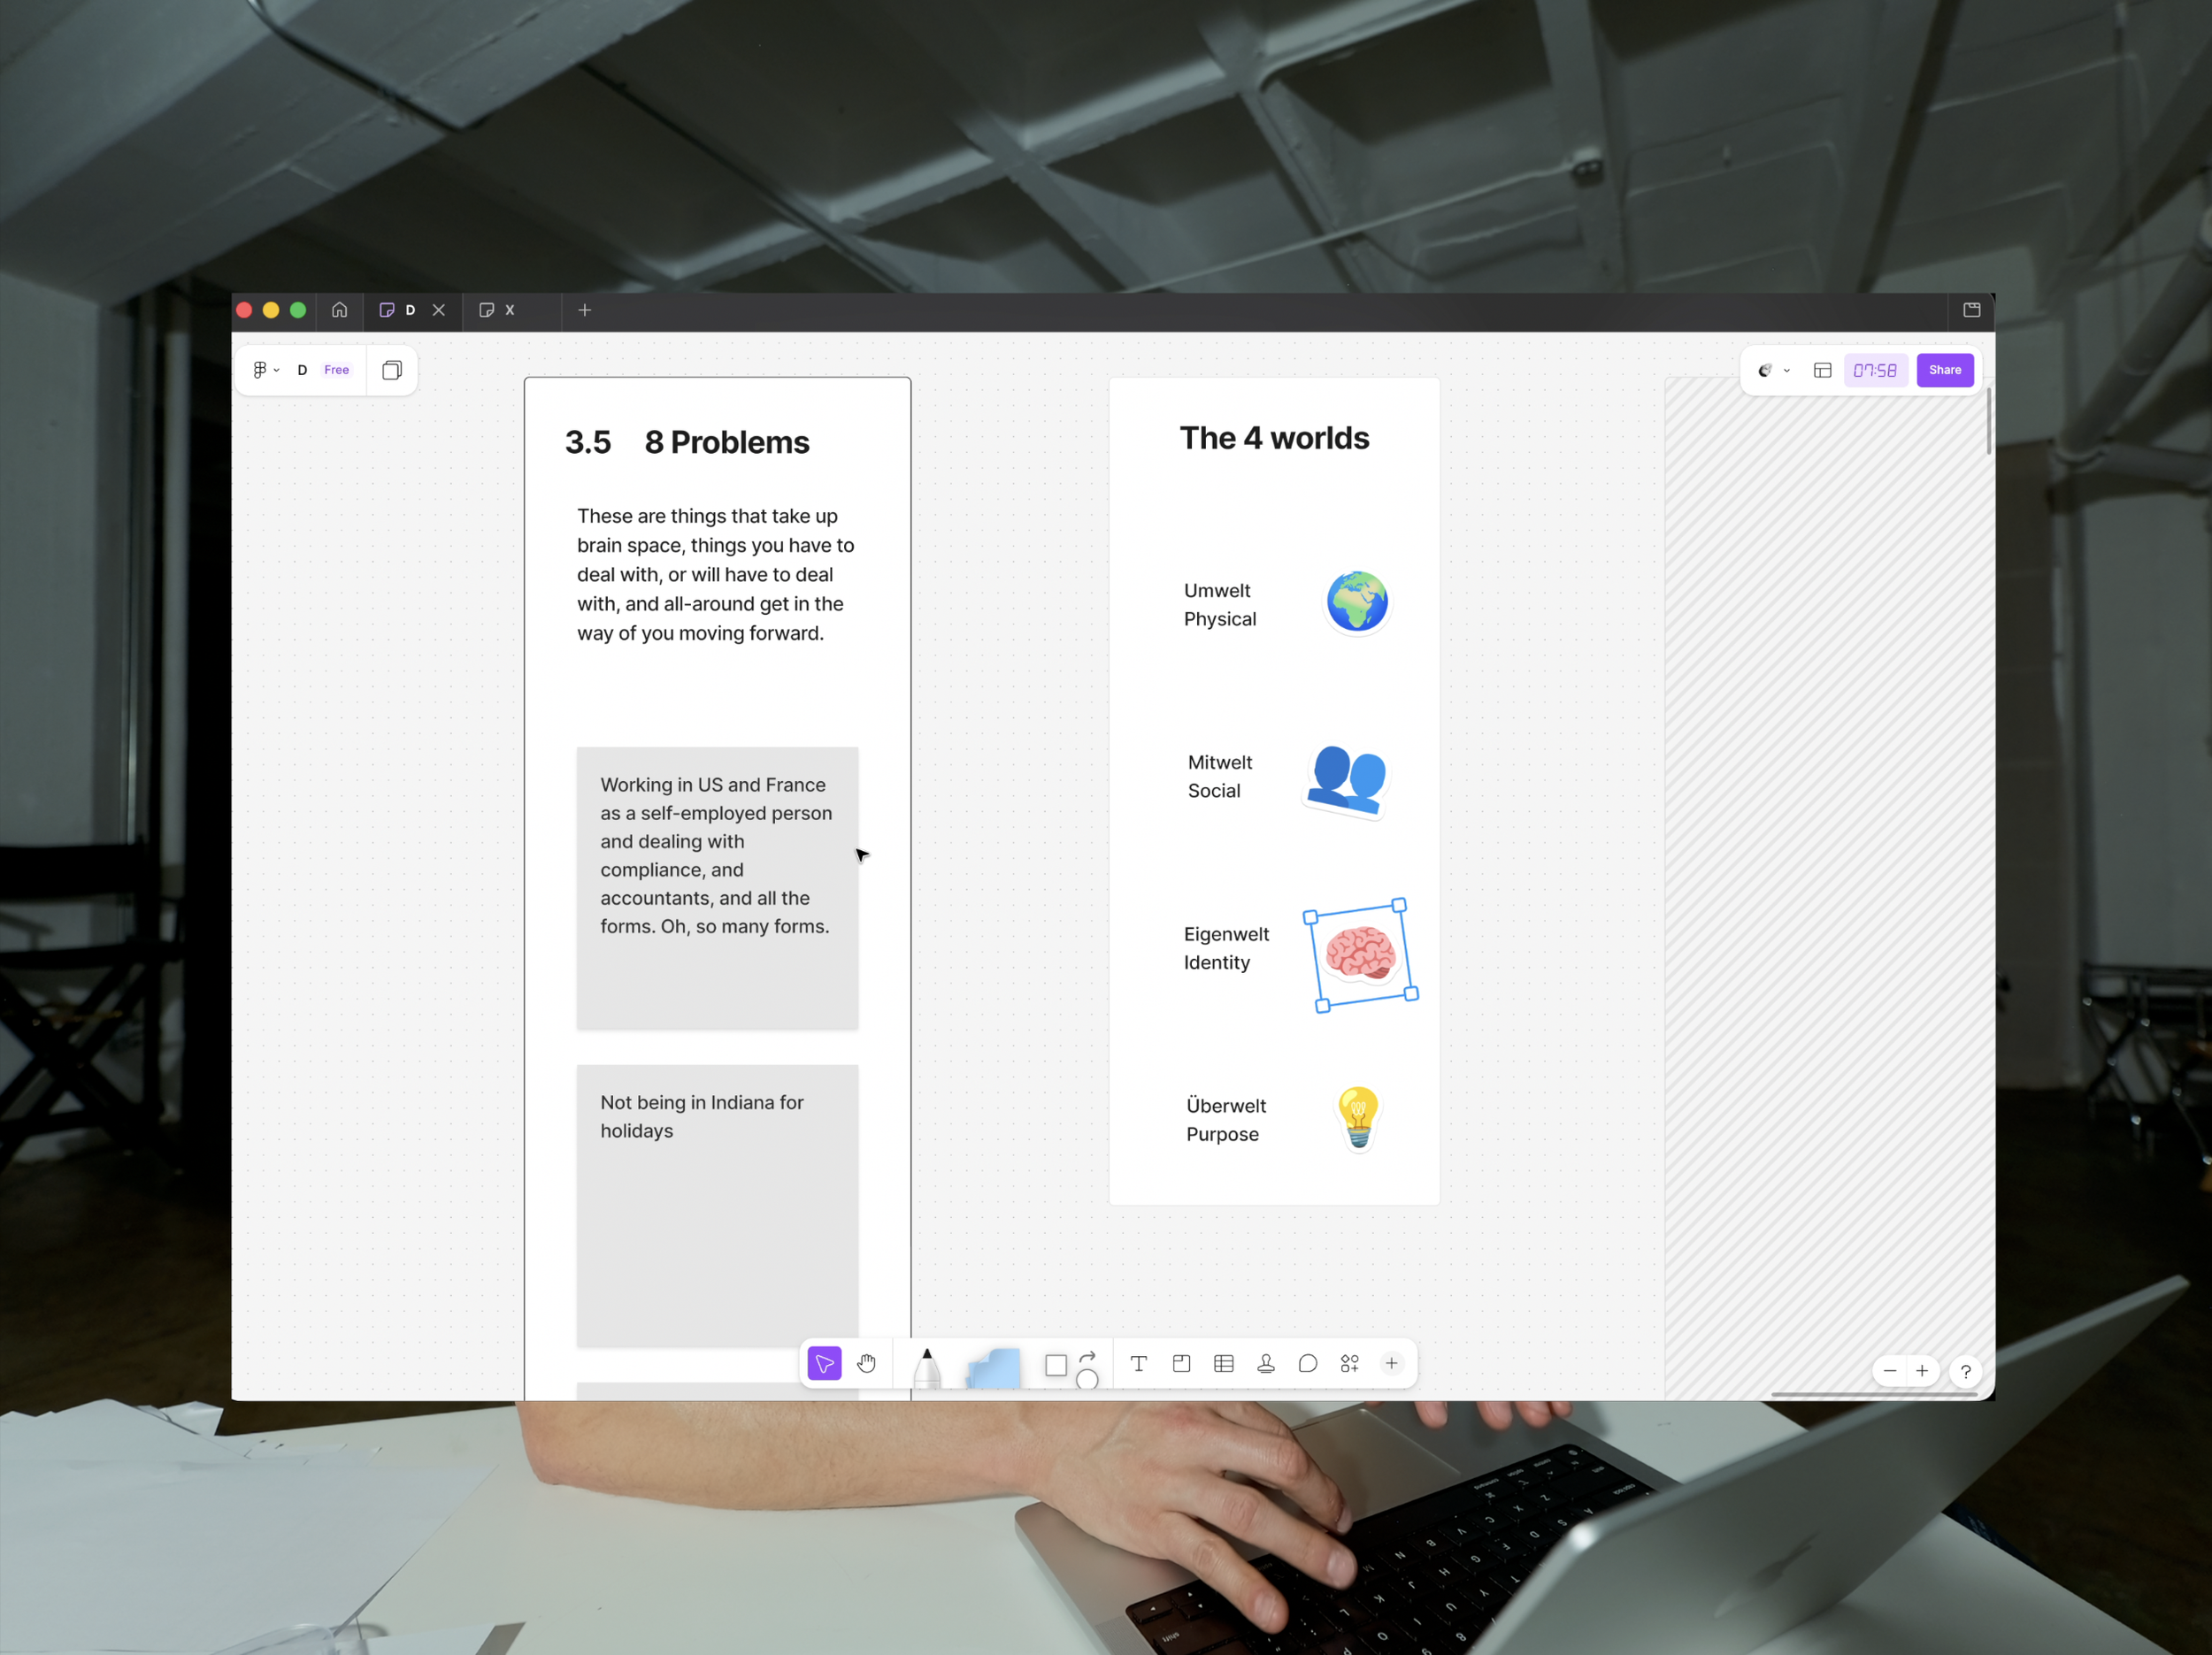This screenshot has height=1655, width=2212.
Task: Click the "Umwelt Physical" label
Action: (1220, 605)
